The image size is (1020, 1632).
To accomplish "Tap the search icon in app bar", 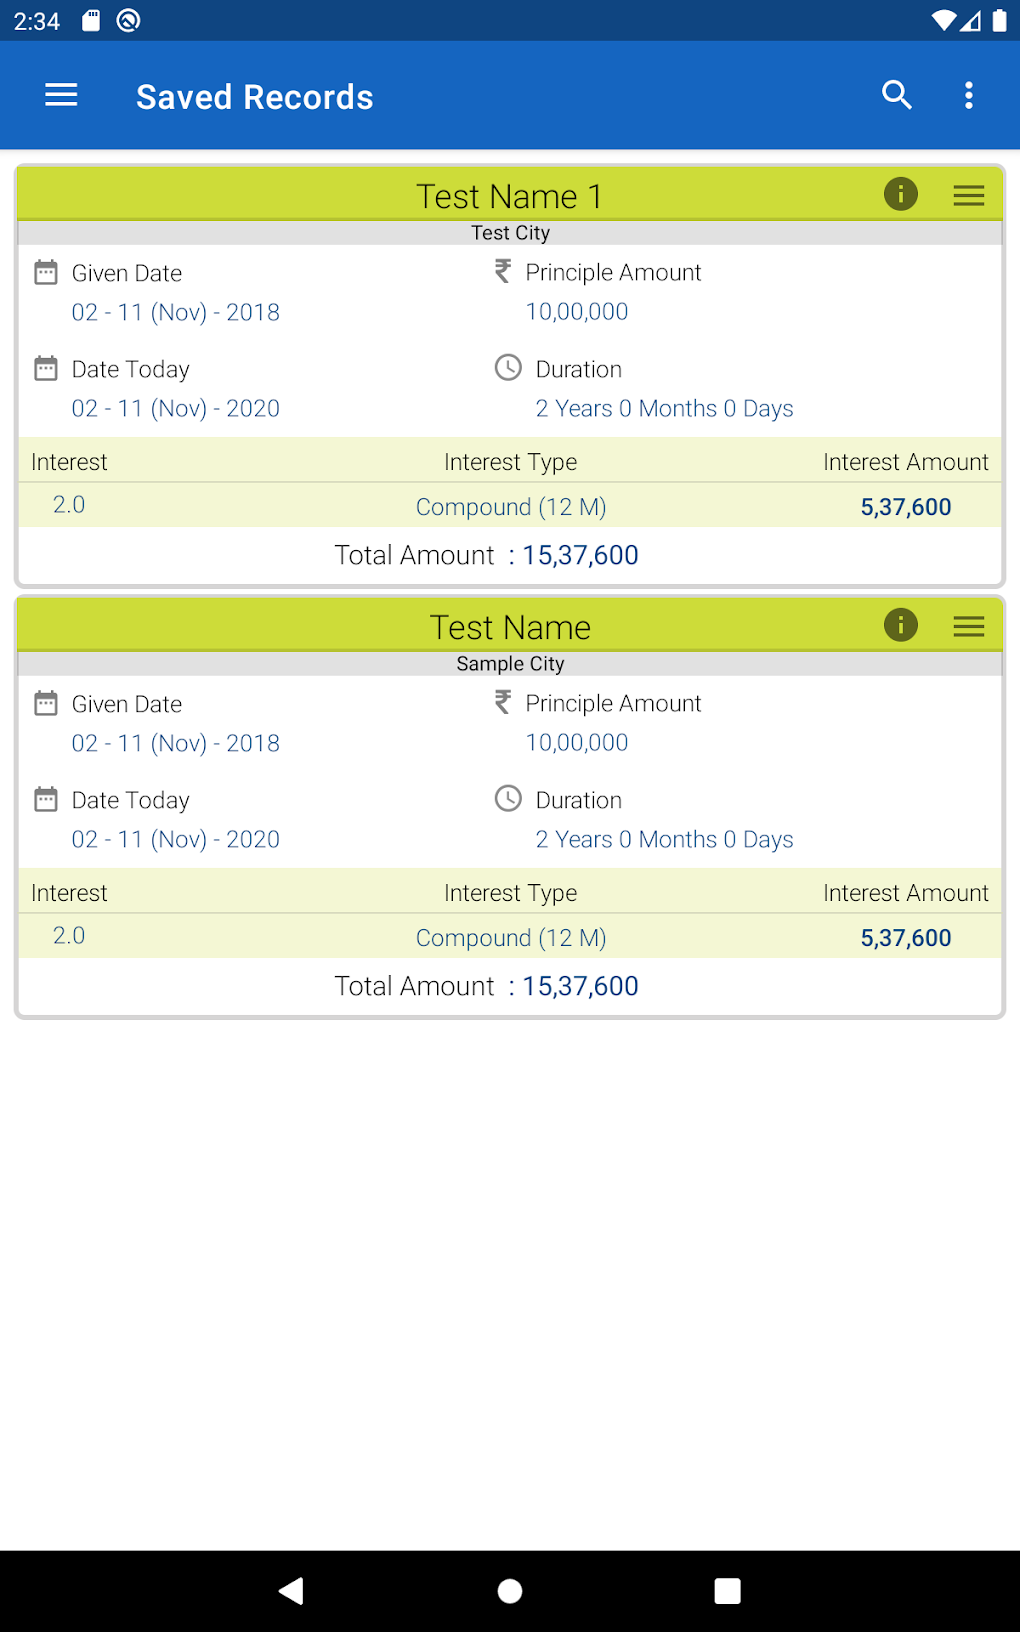I will tap(897, 96).
